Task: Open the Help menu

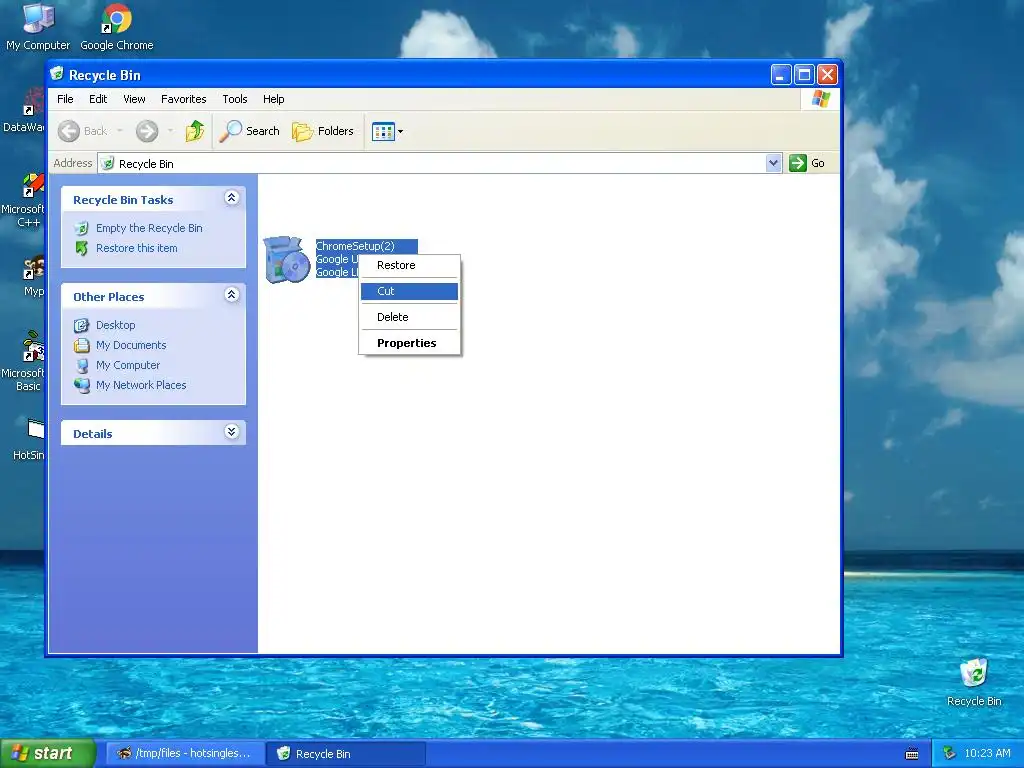Action: 274,99
